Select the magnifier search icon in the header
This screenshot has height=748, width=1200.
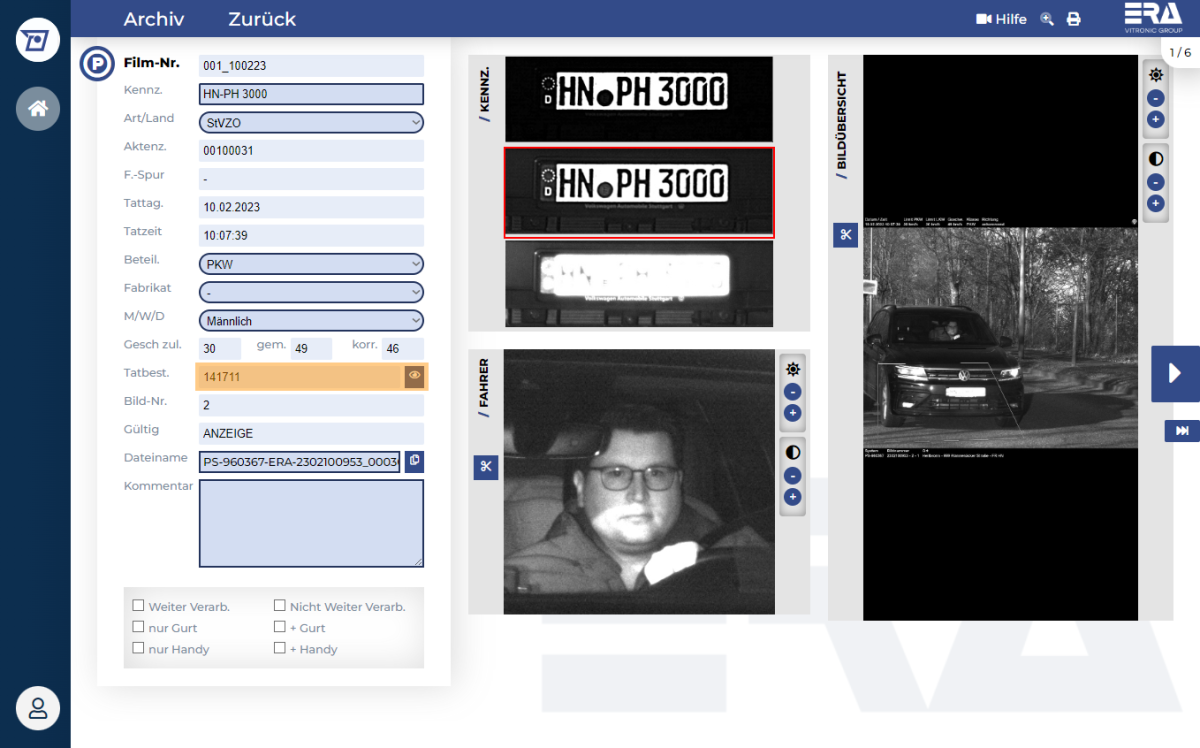1046,18
